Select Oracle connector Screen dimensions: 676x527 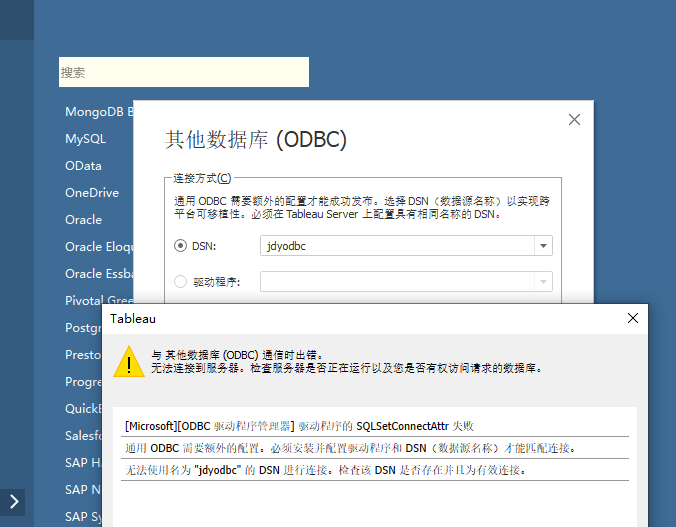(84, 220)
